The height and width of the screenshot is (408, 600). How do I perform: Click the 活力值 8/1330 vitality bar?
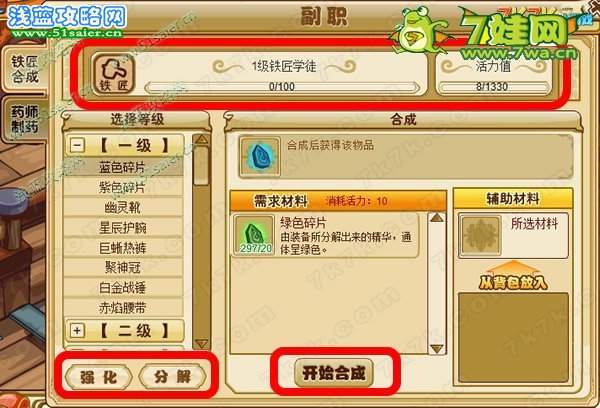tap(493, 87)
